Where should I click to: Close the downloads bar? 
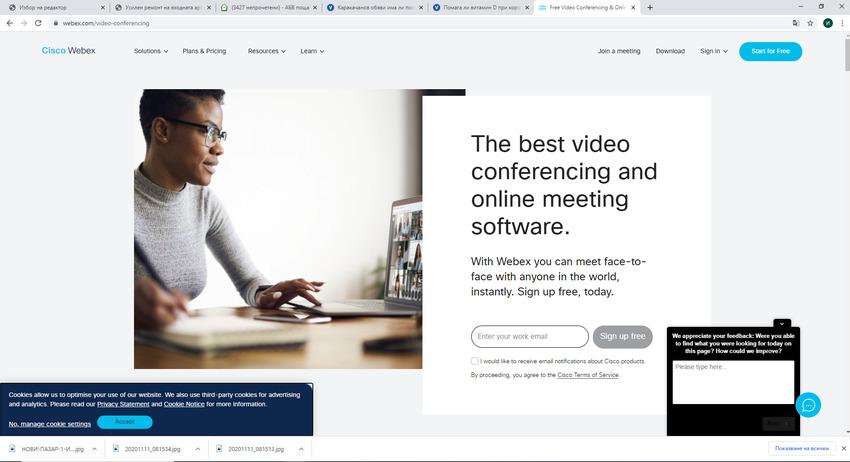843,448
